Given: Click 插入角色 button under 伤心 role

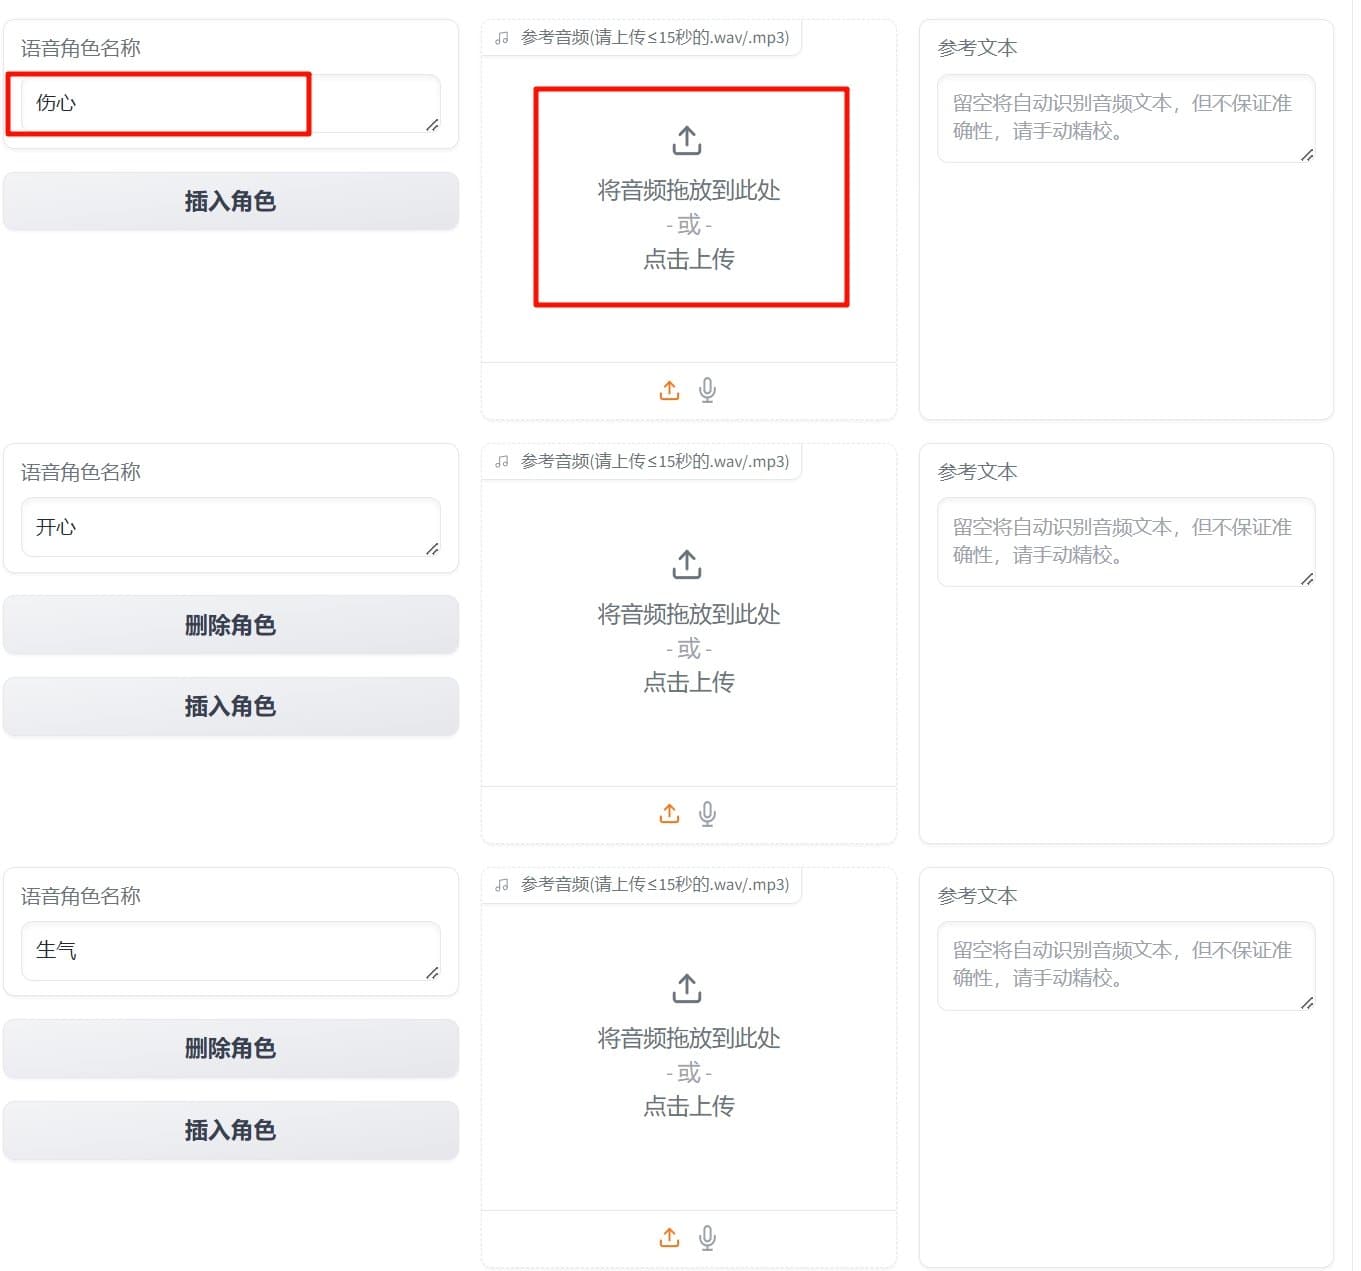Looking at the screenshot, I should click(x=231, y=201).
